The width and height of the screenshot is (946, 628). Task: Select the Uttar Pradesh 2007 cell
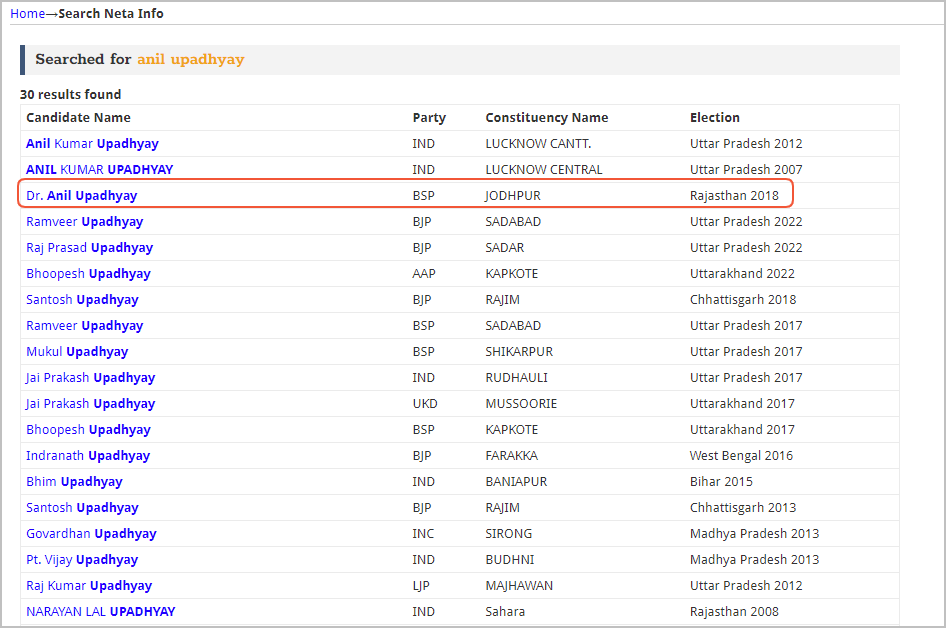746,170
